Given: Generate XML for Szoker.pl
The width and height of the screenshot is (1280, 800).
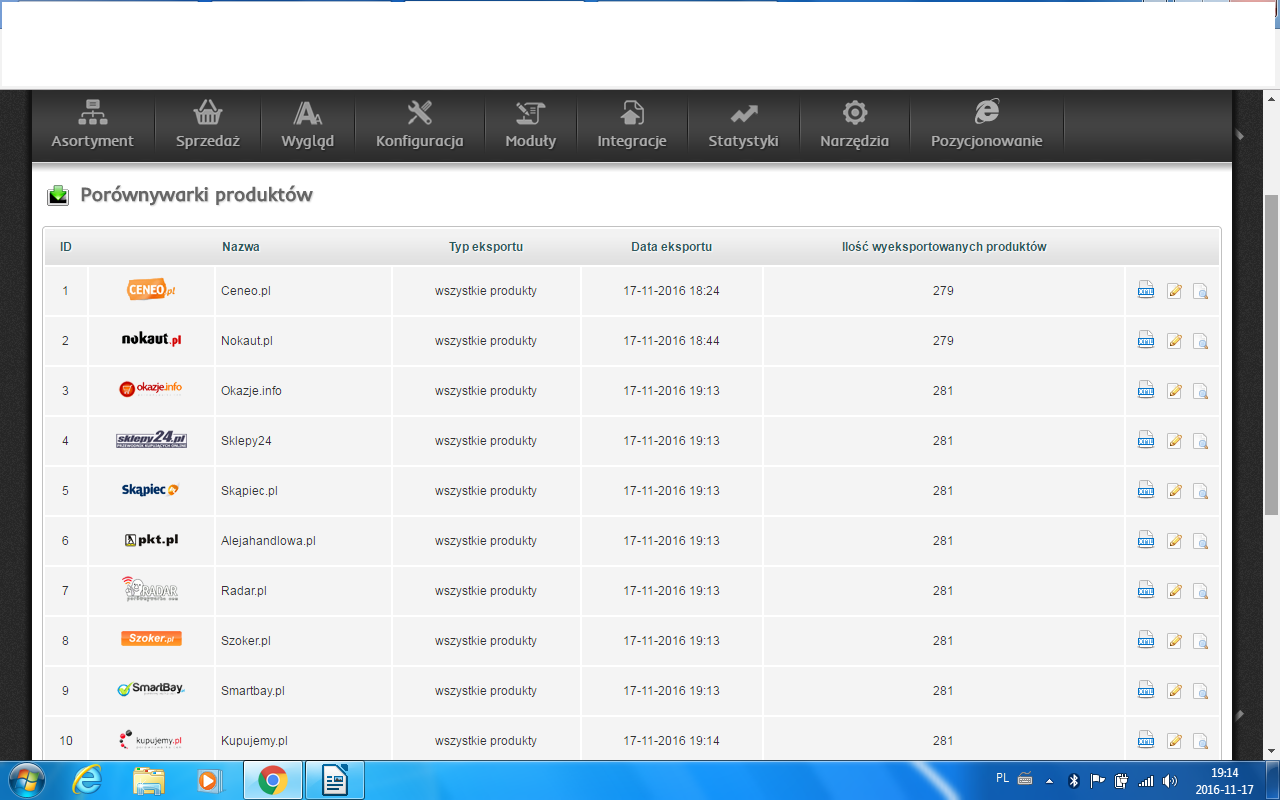Looking at the screenshot, I should [1146, 641].
